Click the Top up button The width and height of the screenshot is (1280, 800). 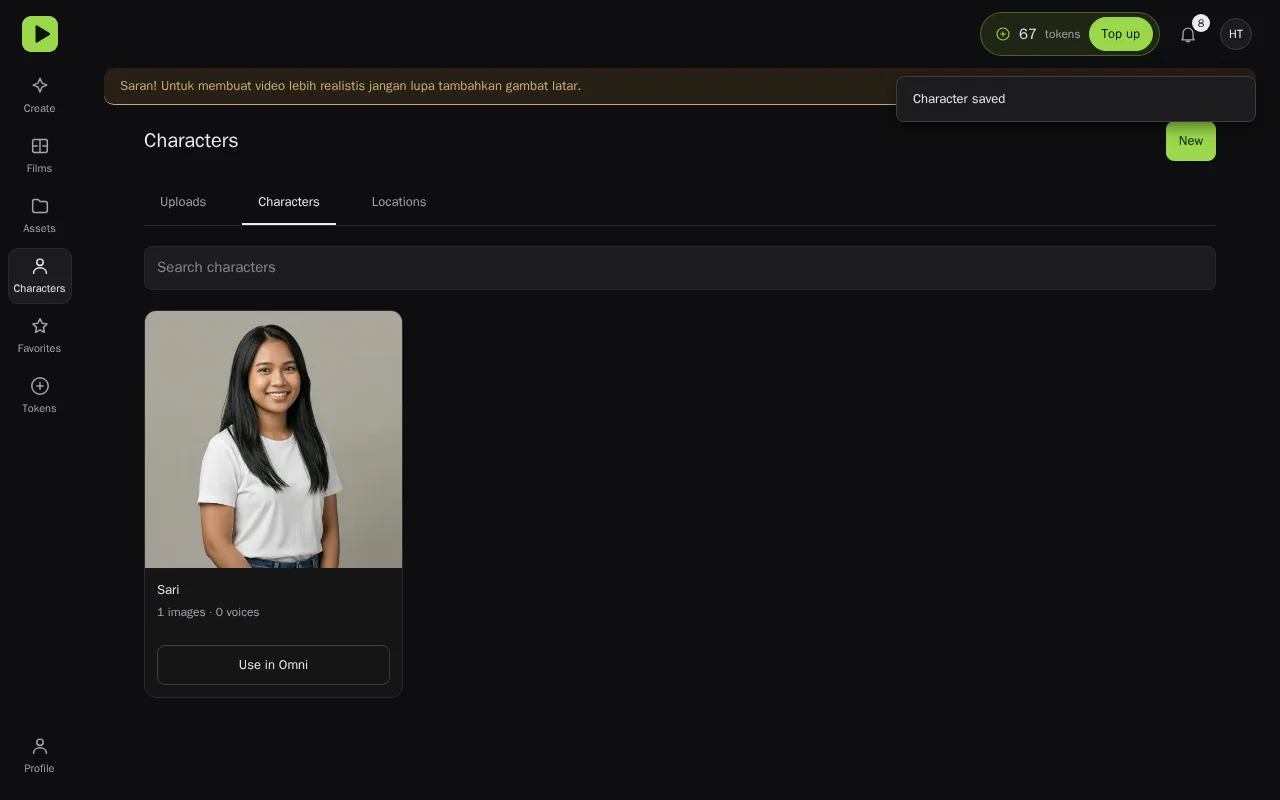[x=1121, y=34]
